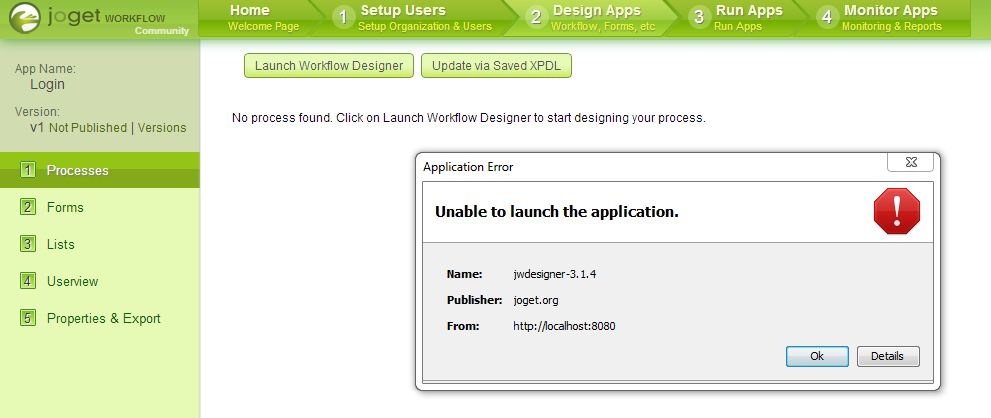The image size is (991, 418).
Task: Click the number 3 icon beside Lists
Action: coord(28,244)
